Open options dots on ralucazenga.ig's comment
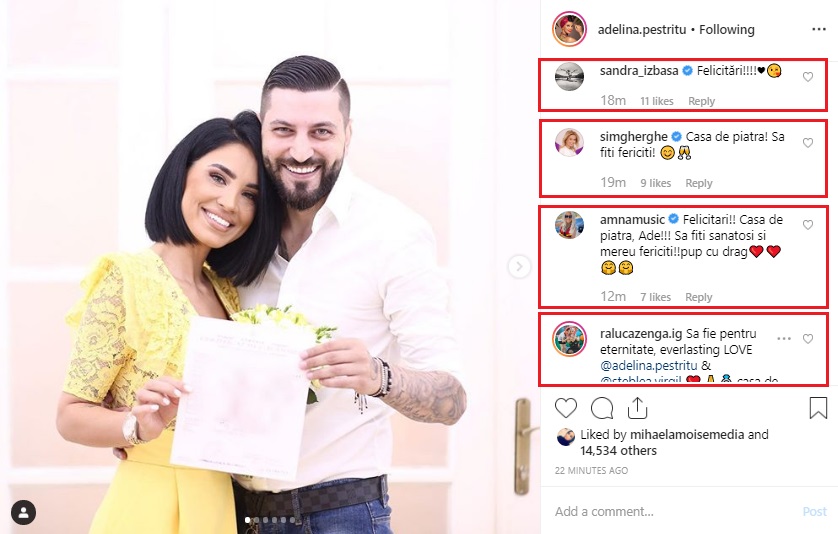The height and width of the screenshot is (534, 838). [783, 338]
